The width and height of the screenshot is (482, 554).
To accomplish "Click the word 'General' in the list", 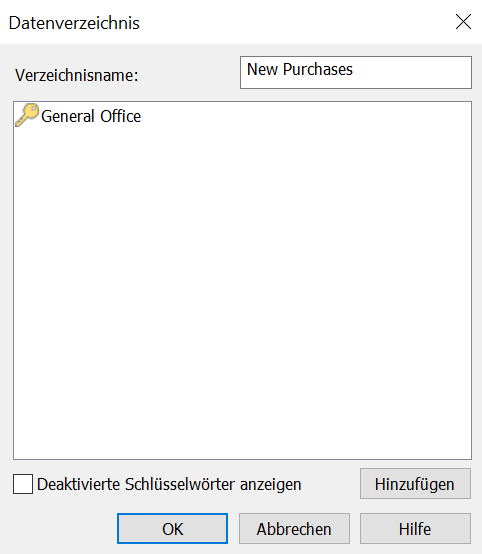I will coord(68,116).
